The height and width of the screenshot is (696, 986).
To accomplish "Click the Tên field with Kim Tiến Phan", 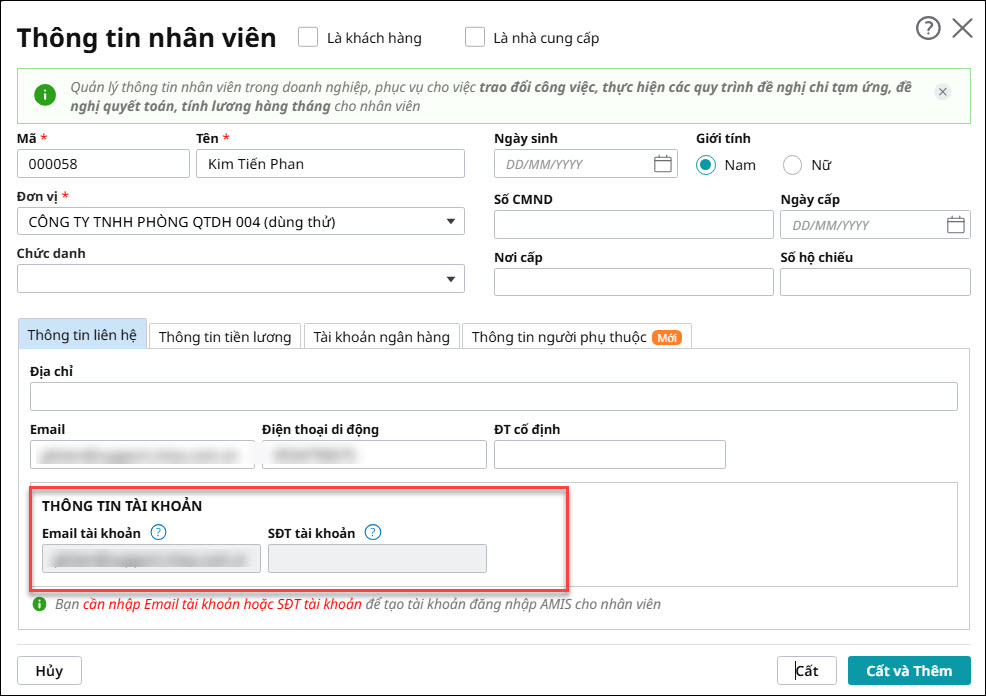I will (330, 163).
